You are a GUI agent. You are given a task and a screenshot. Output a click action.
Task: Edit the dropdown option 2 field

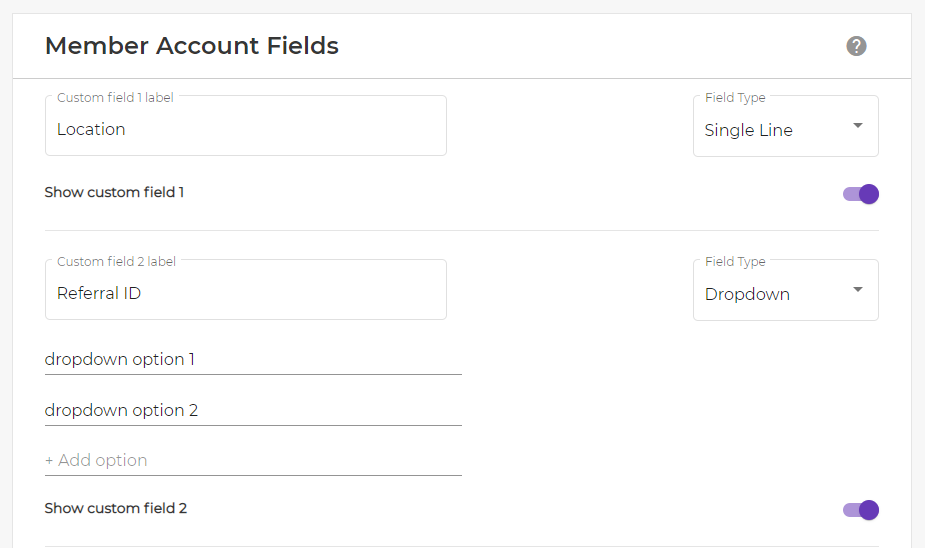point(253,410)
